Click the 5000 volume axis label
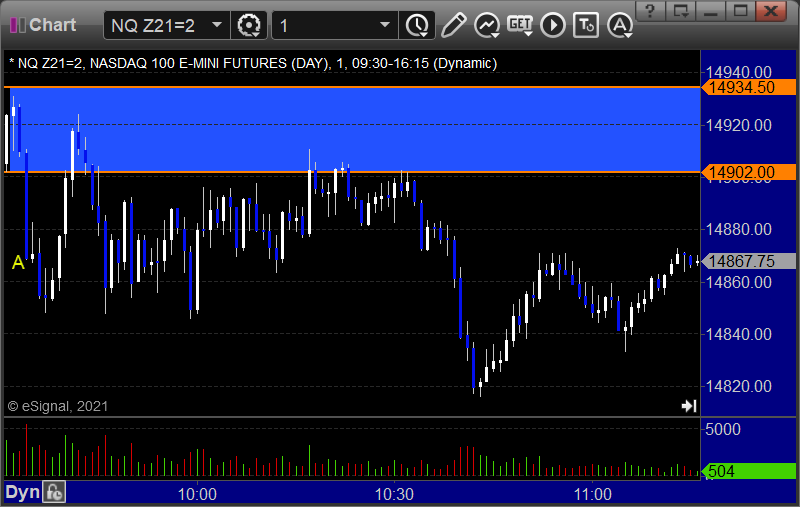Screen dimensions: 800x507 tap(723, 429)
